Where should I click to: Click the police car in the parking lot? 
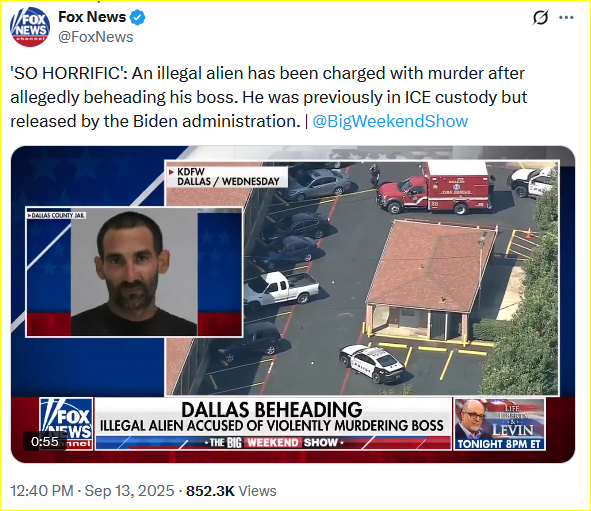[371, 363]
